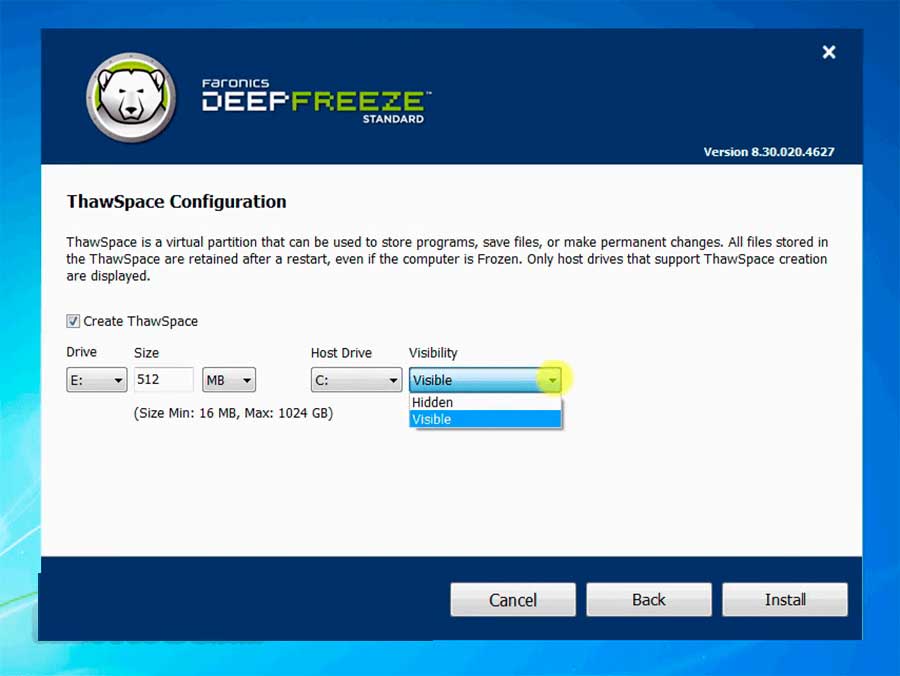Uncheck the Create ThawSpace checkbox
The height and width of the screenshot is (676, 900).
pyautogui.click(x=73, y=321)
